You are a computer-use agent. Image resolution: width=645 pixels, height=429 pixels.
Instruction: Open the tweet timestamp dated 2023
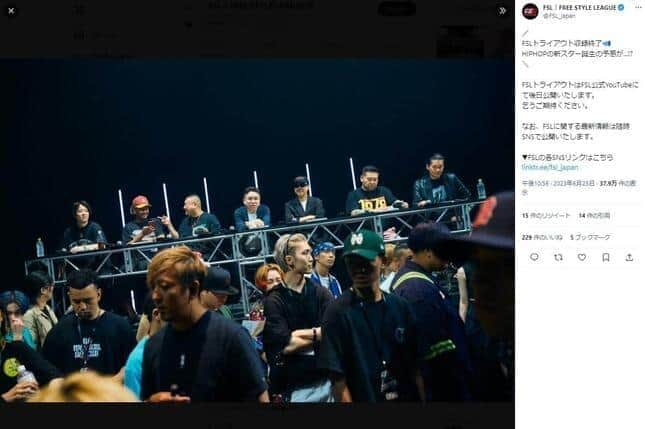[x=558, y=183]
